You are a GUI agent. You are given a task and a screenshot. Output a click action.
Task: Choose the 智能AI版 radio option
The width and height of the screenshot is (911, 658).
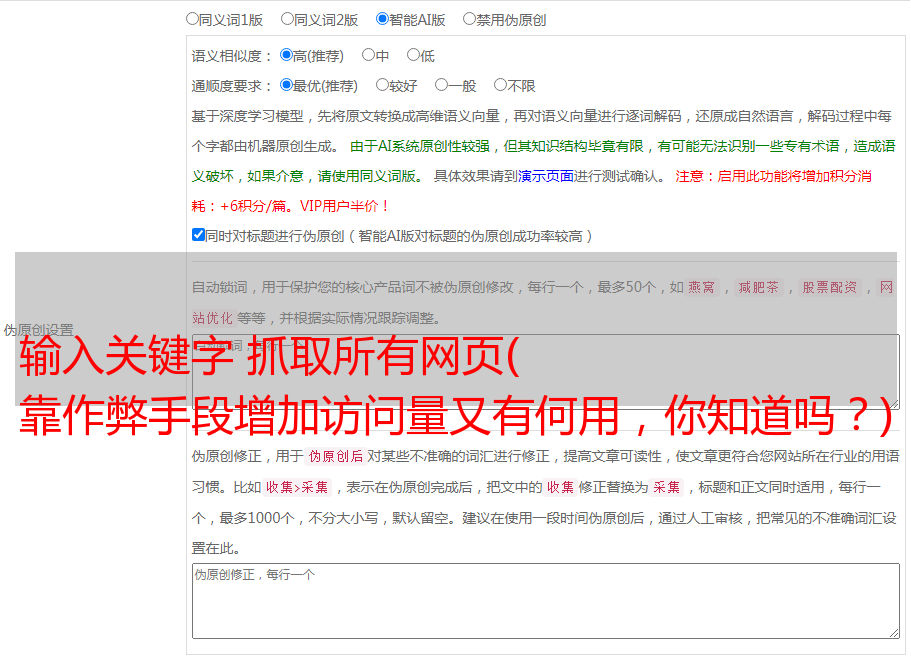(382, 19)
